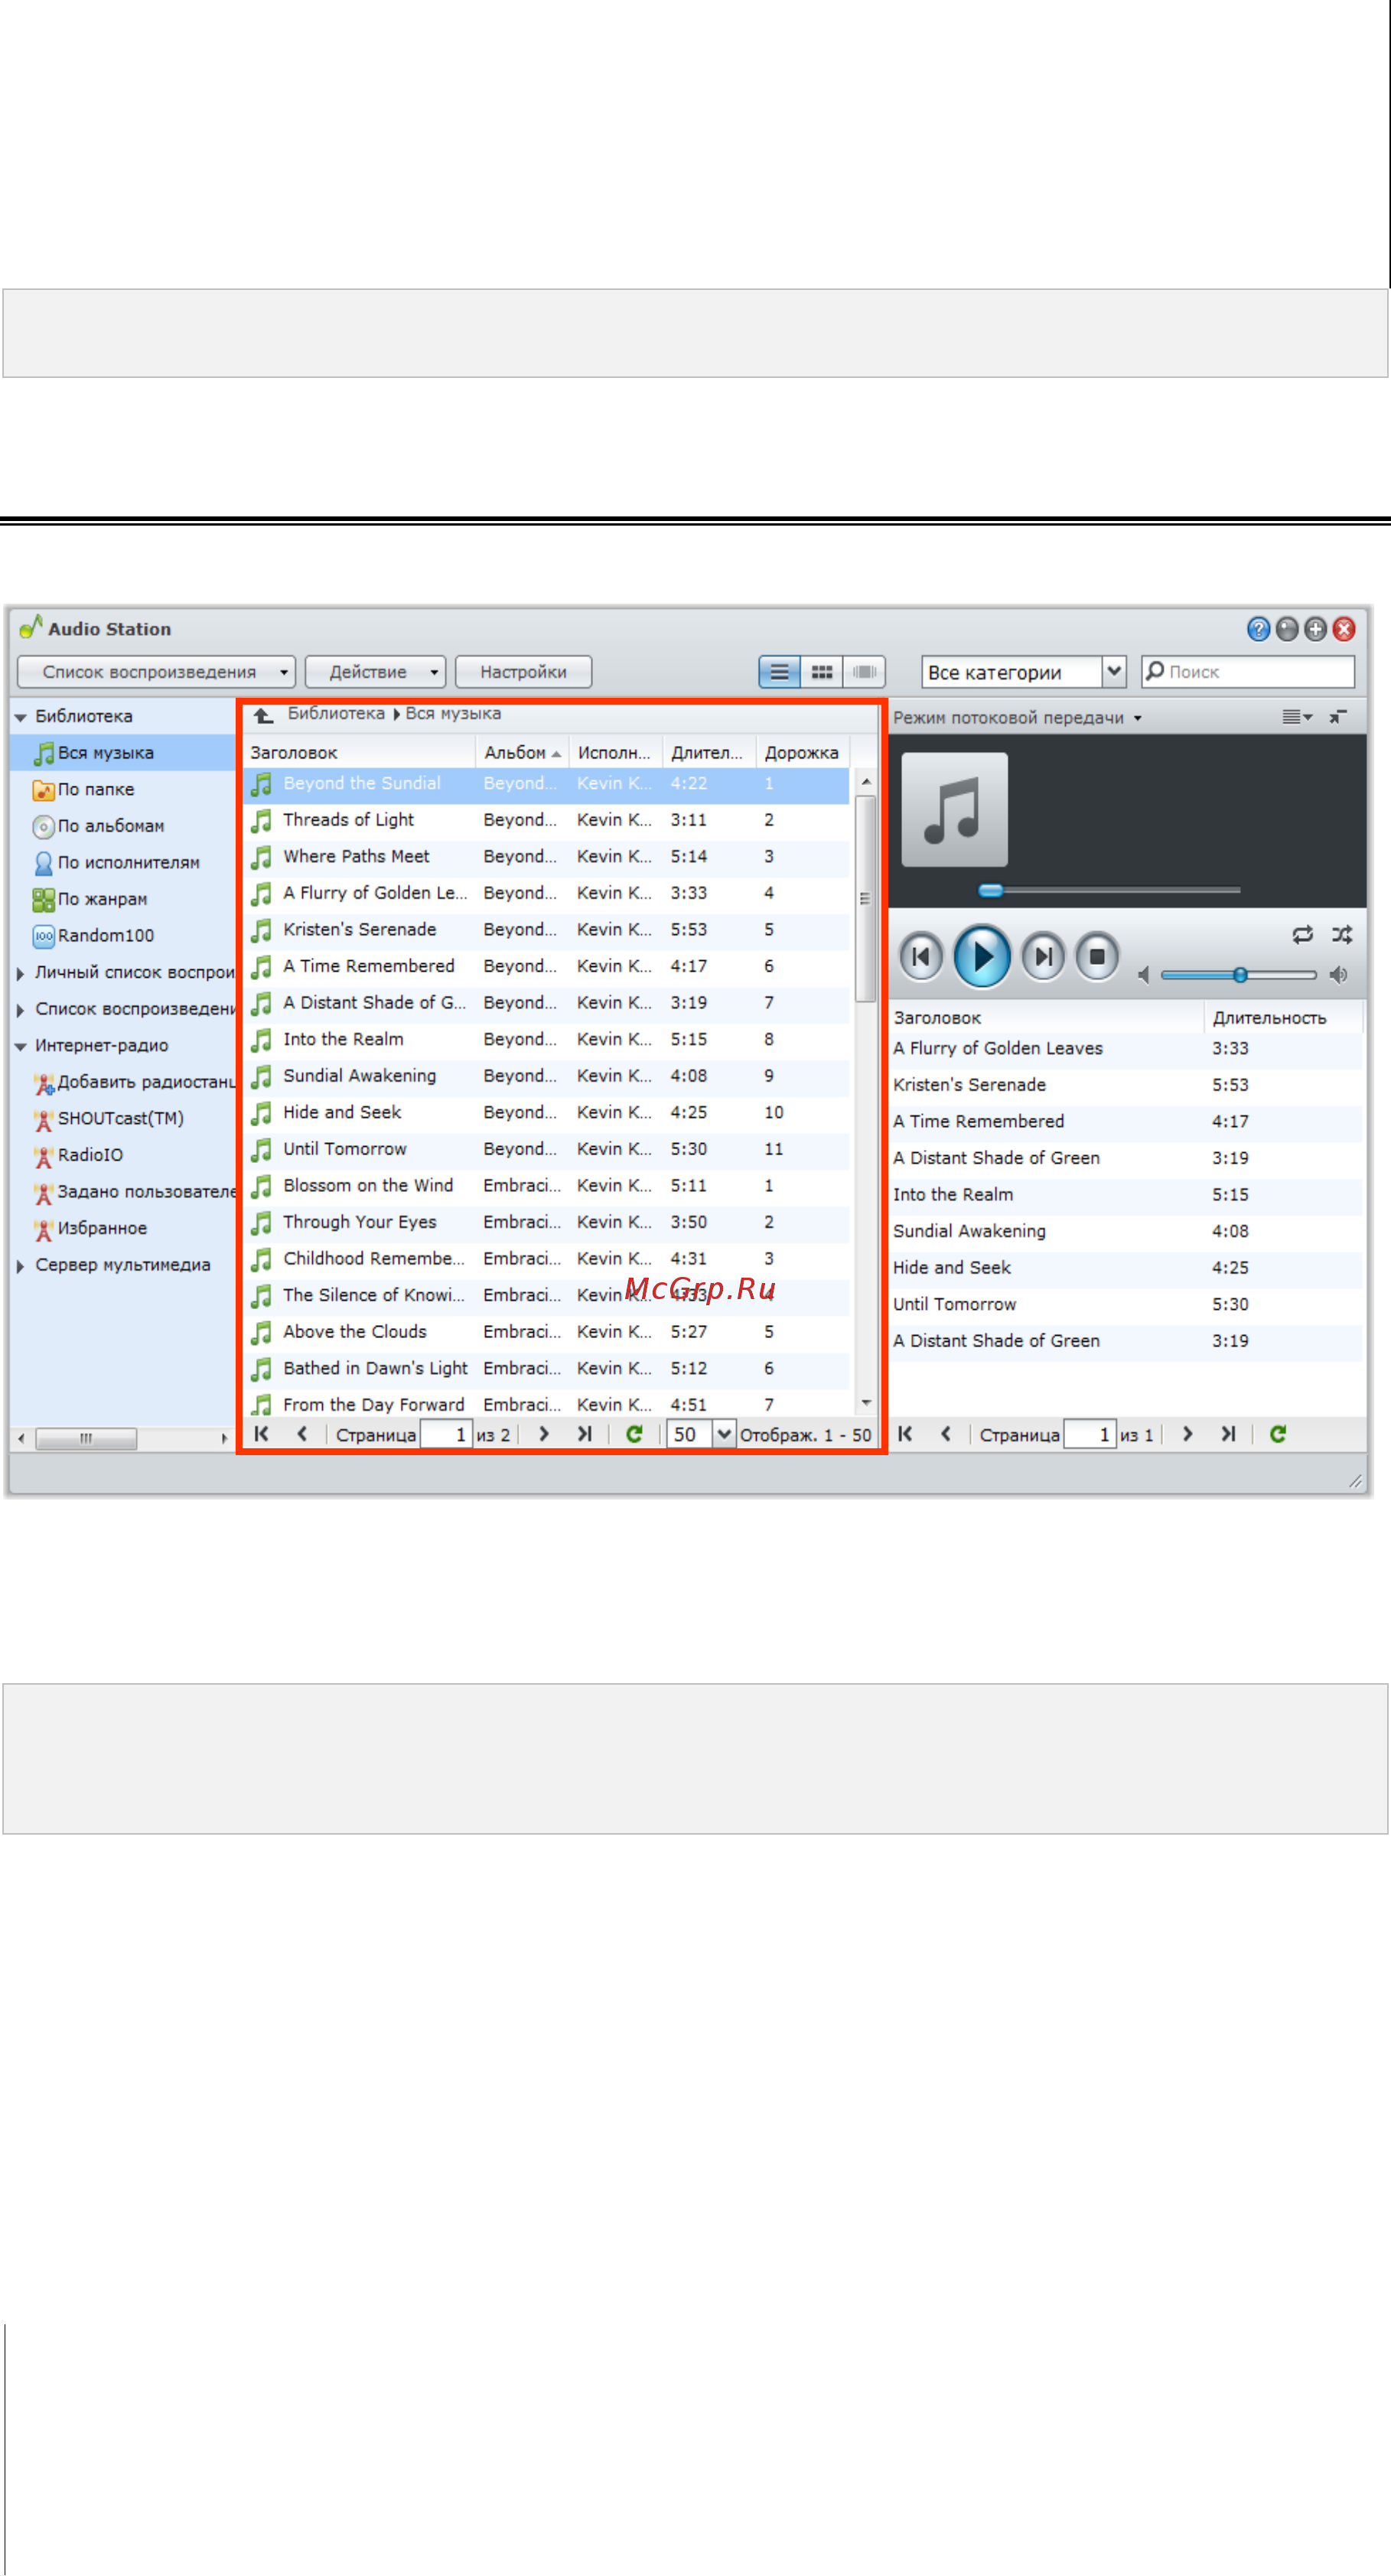Click the track progress bar handle
The width and height of the screenshot is (1391, 2576).
point(990,890)
